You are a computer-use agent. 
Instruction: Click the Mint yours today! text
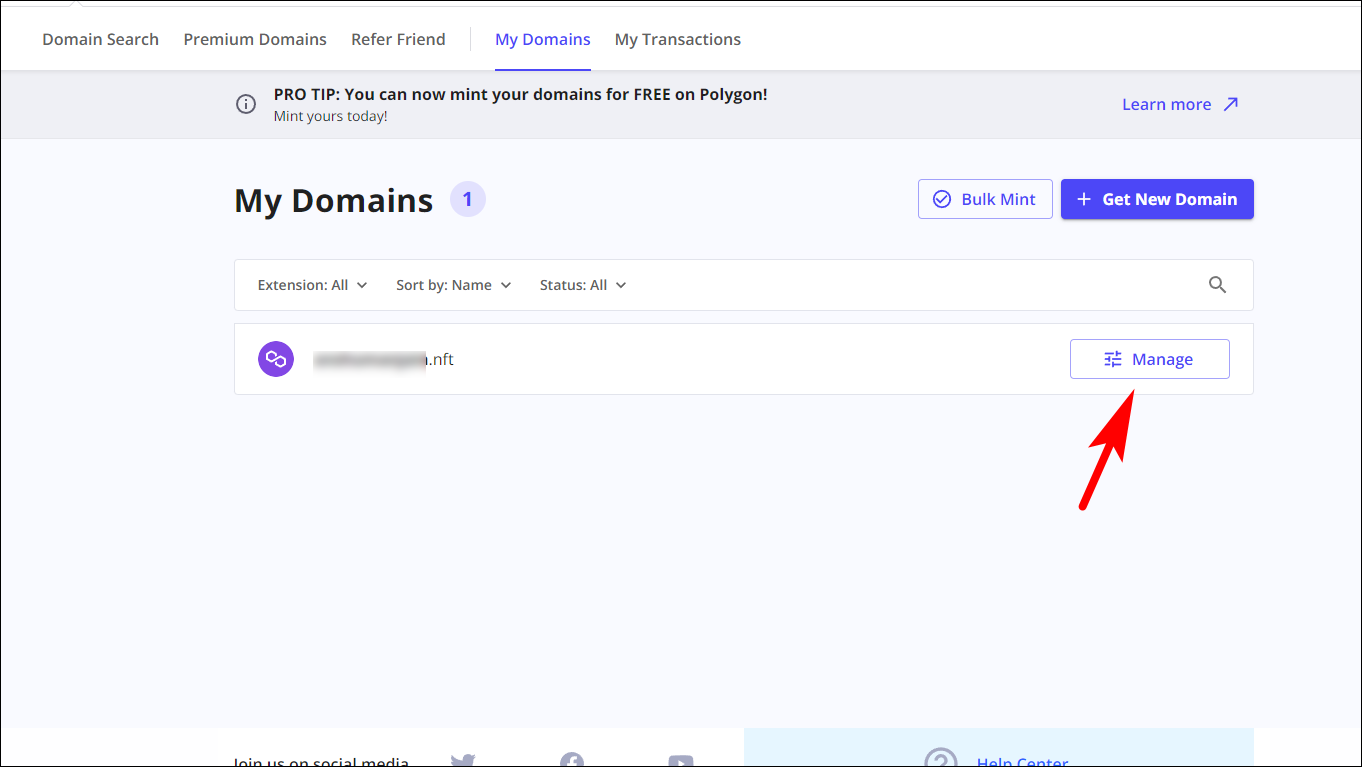point(330,116)
